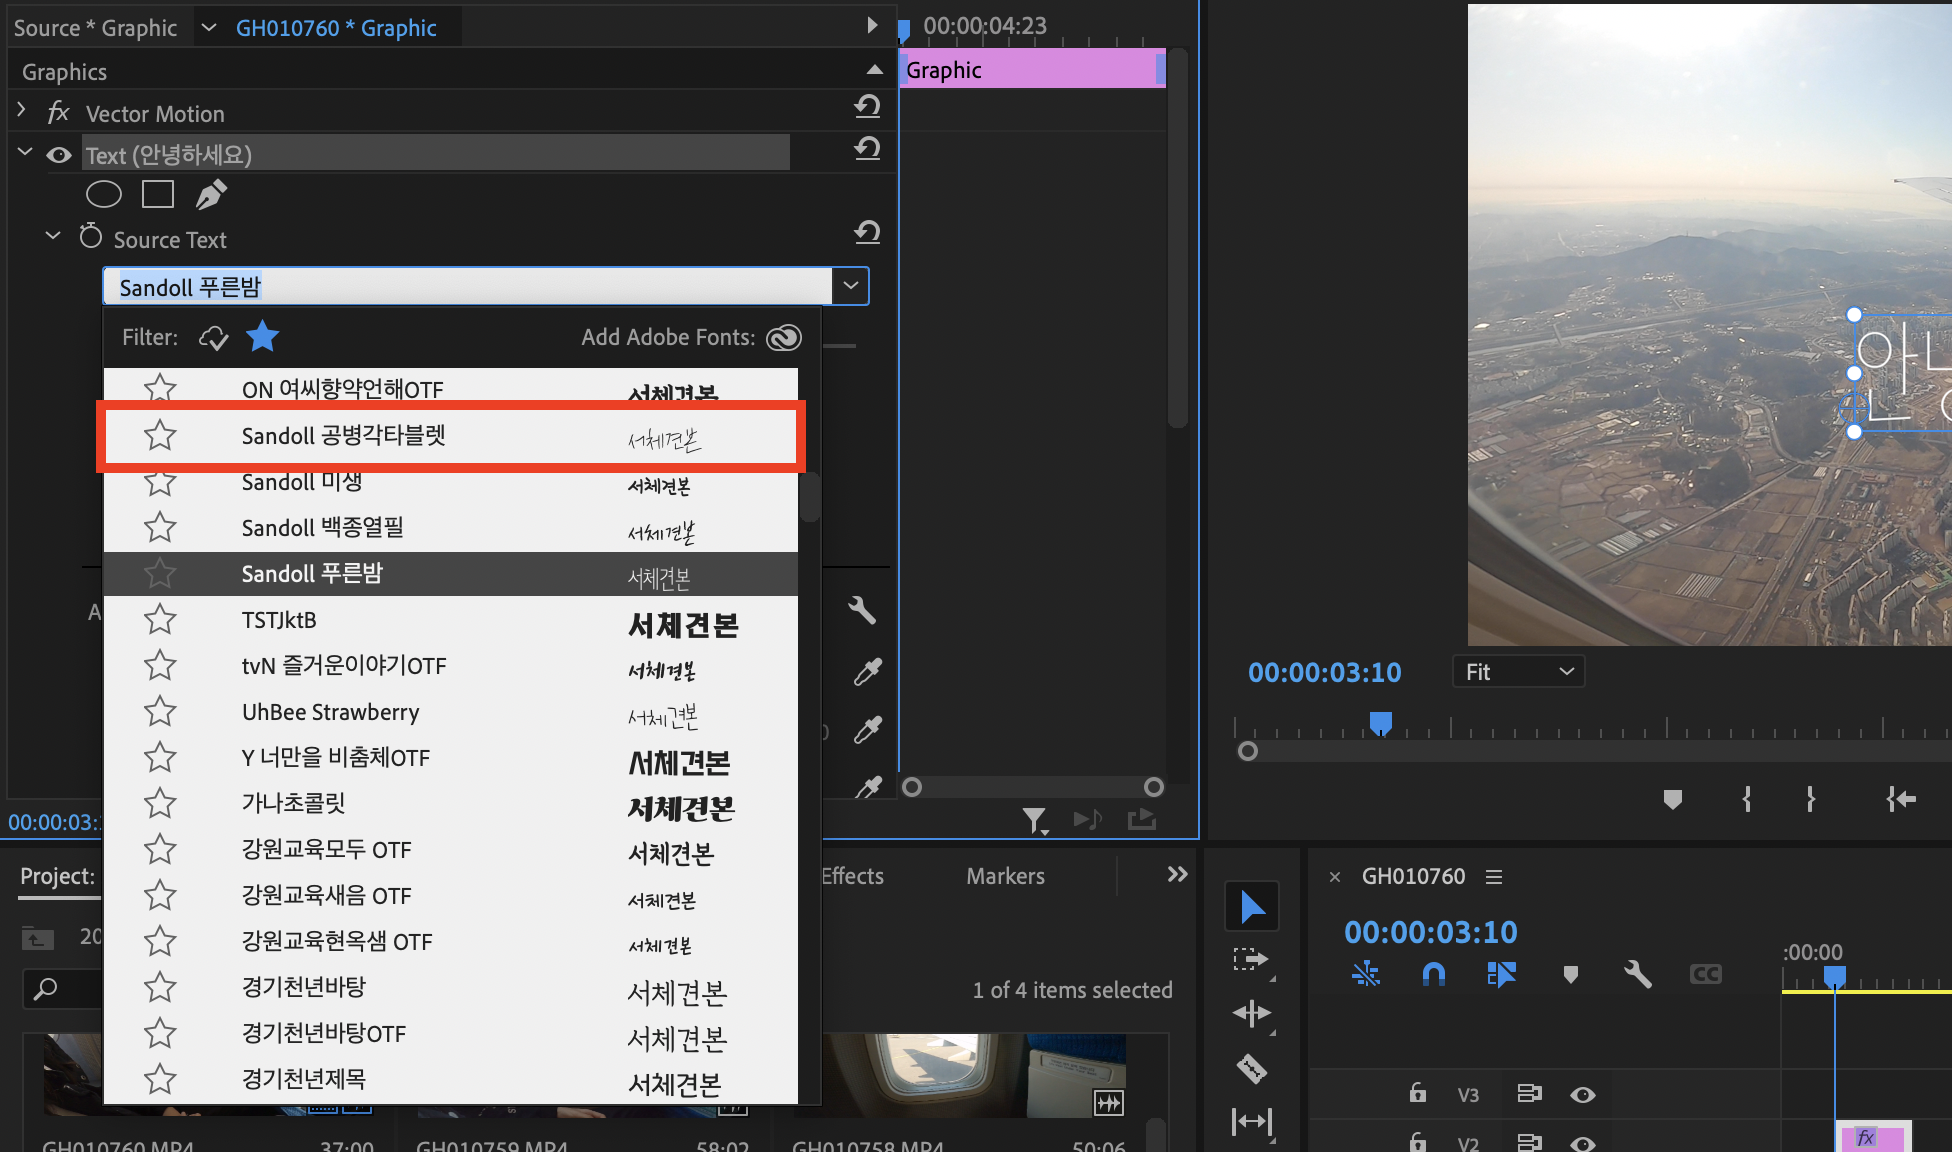Select the ellipse mask tool

[x=104, y=194]
